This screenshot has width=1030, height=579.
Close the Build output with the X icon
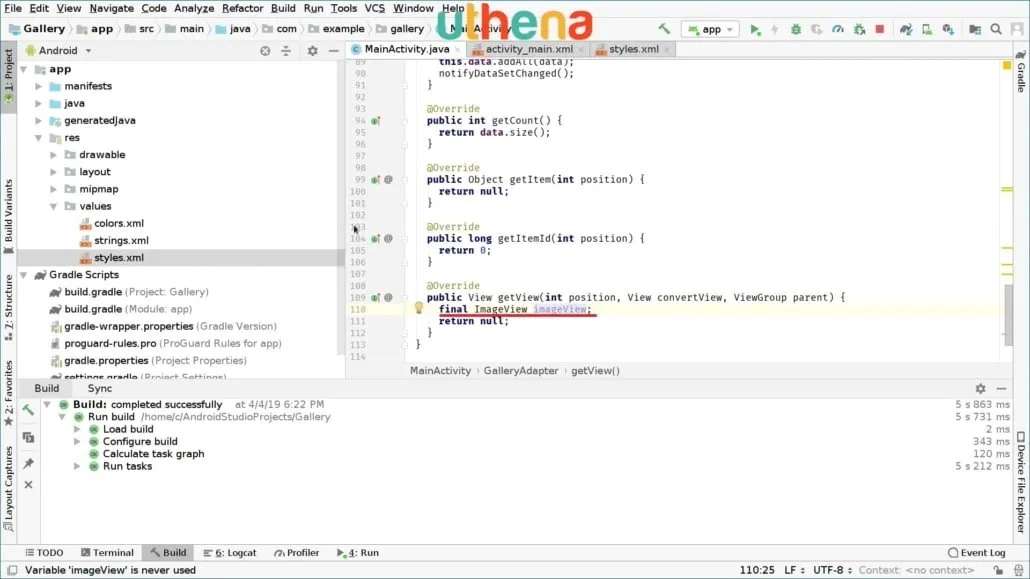tap(28, 484)
